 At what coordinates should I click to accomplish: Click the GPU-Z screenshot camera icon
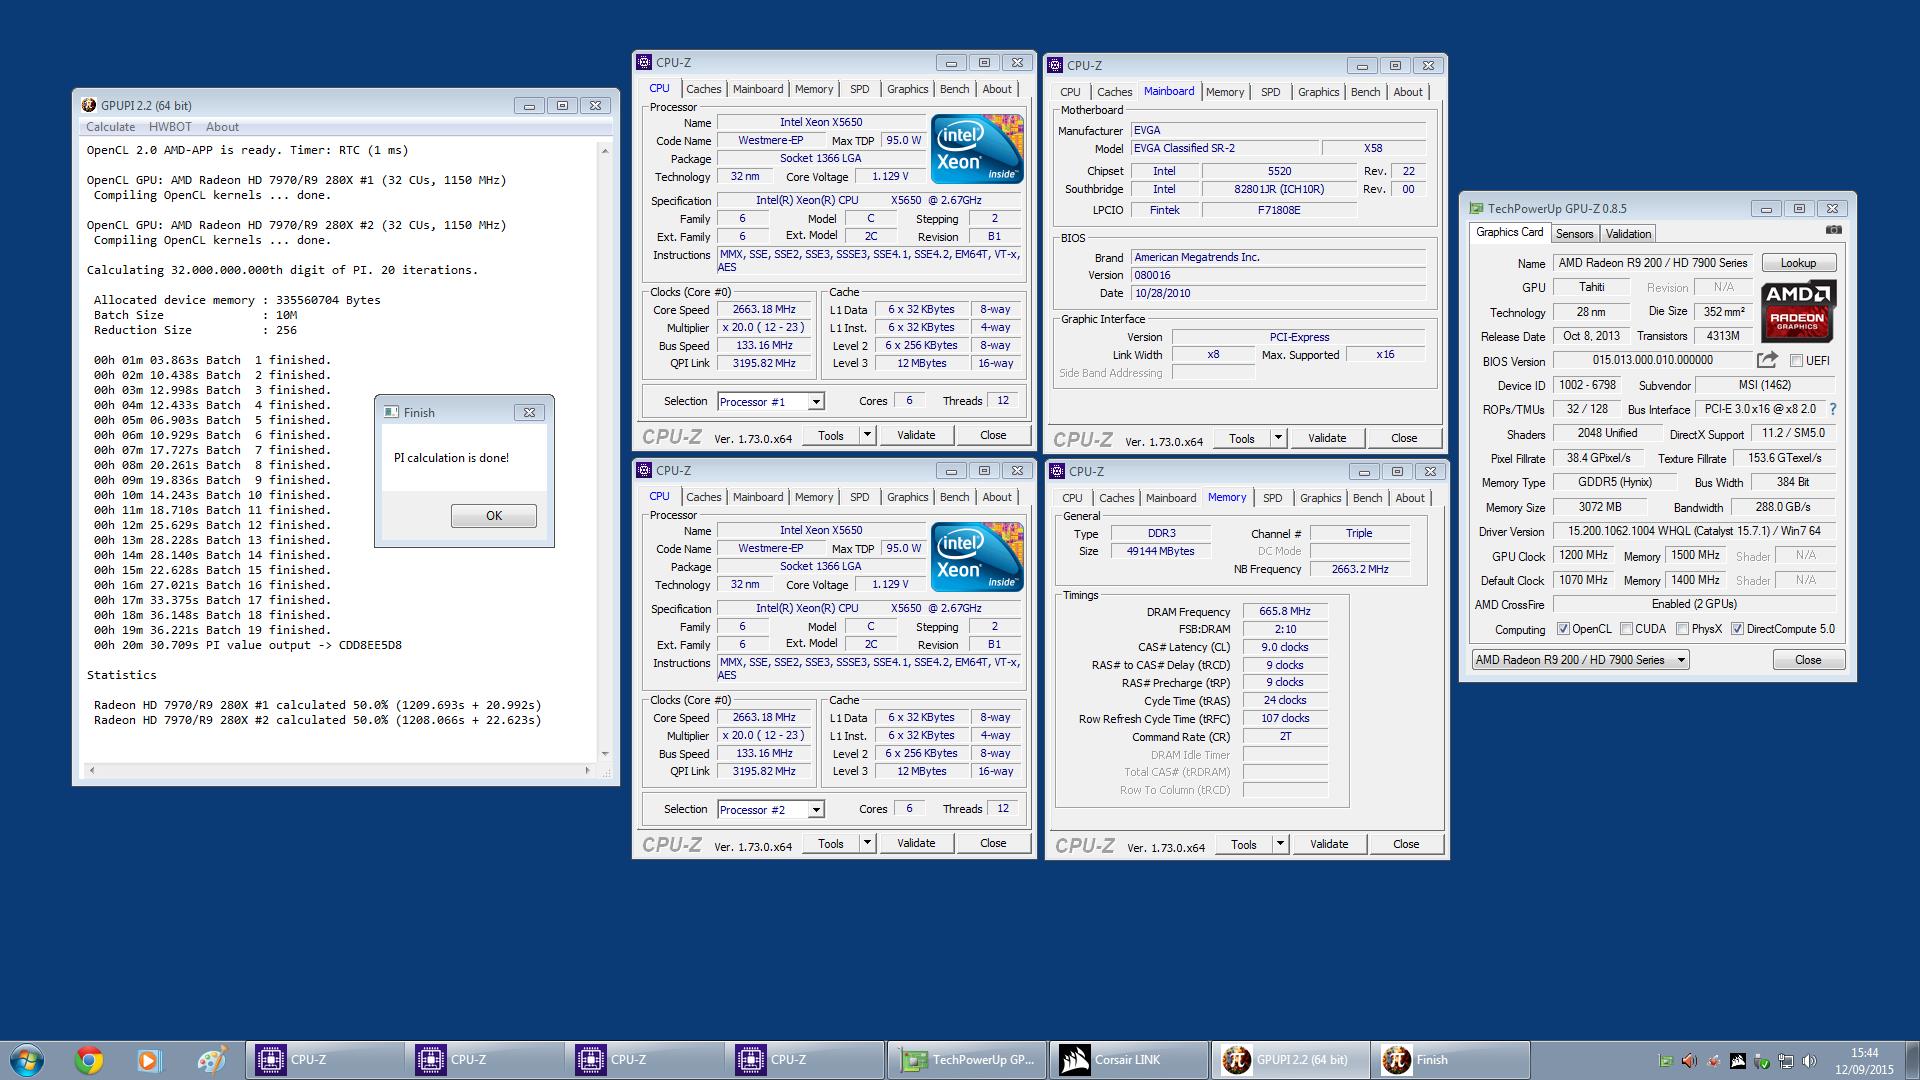tap(1833, 230)
